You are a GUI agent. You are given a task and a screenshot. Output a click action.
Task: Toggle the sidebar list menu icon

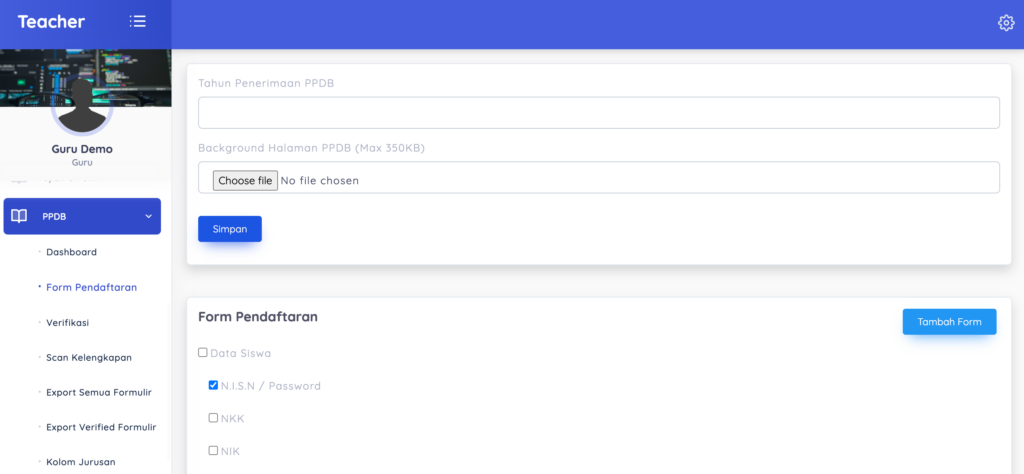137,21
